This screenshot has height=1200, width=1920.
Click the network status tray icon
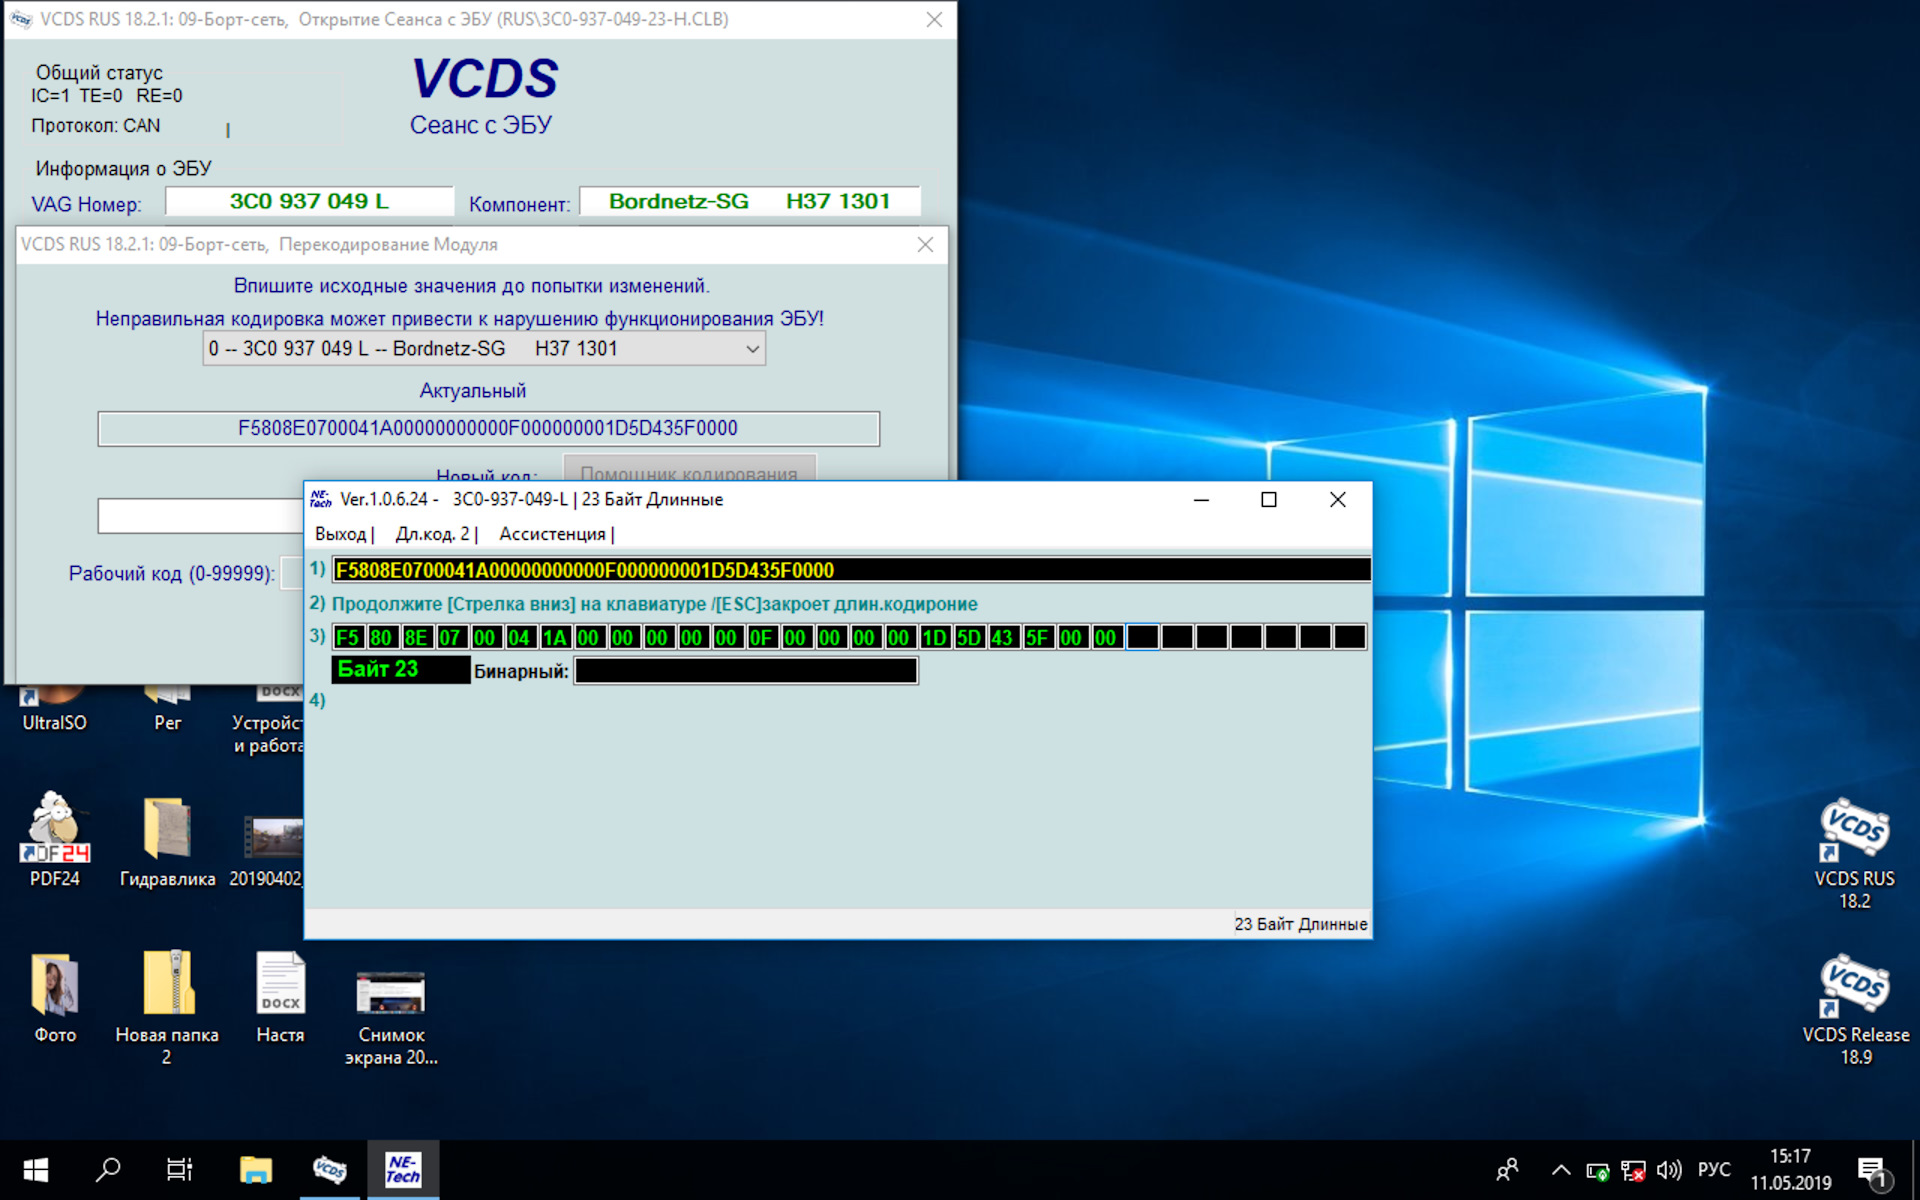pyautogui.click(x=1633, y=1170)
